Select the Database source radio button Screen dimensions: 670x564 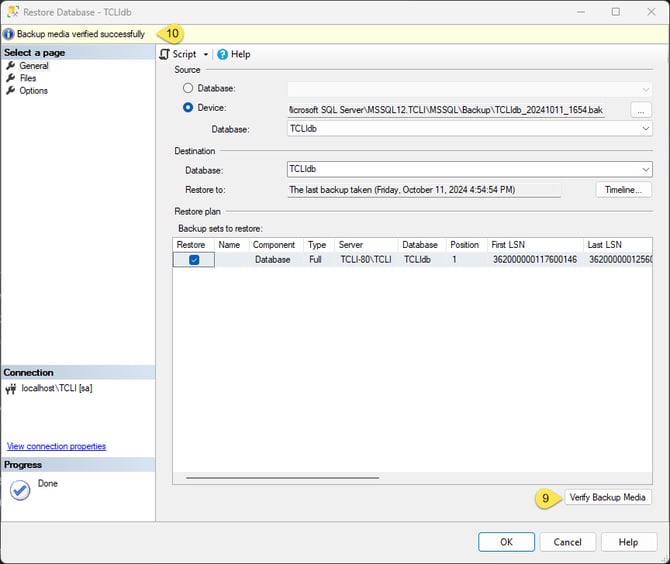188,88
